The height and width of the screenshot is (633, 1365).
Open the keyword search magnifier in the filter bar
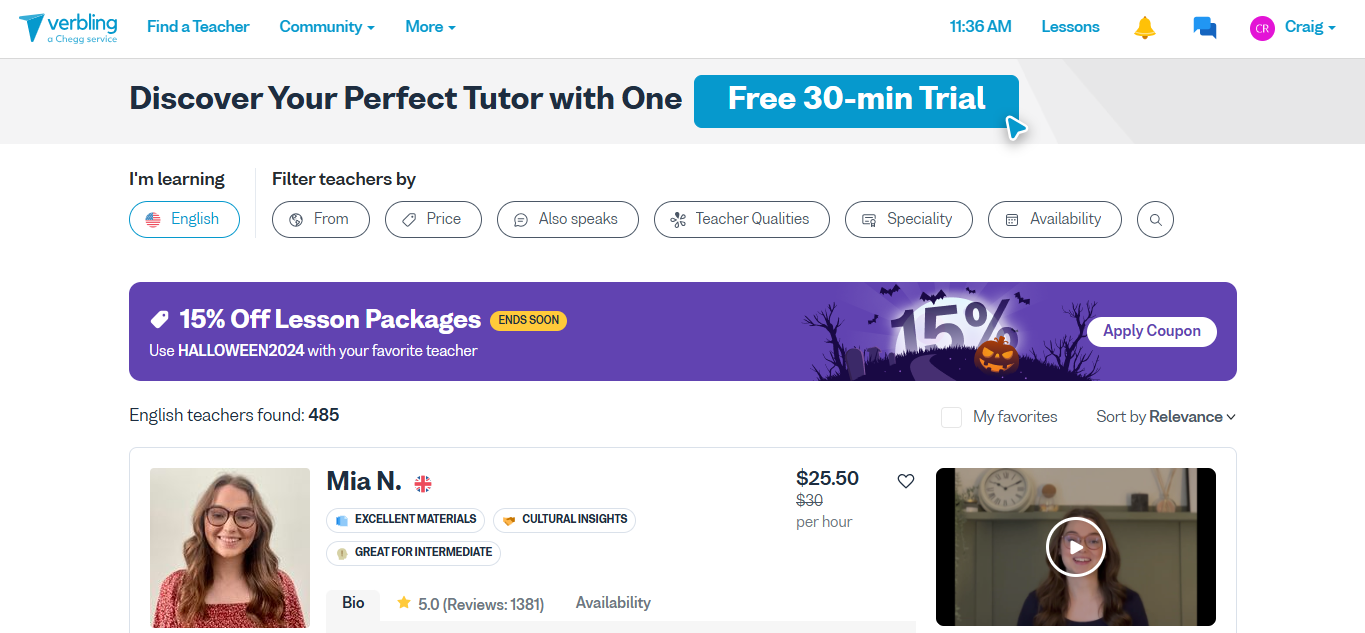(x=1155, y=219)
